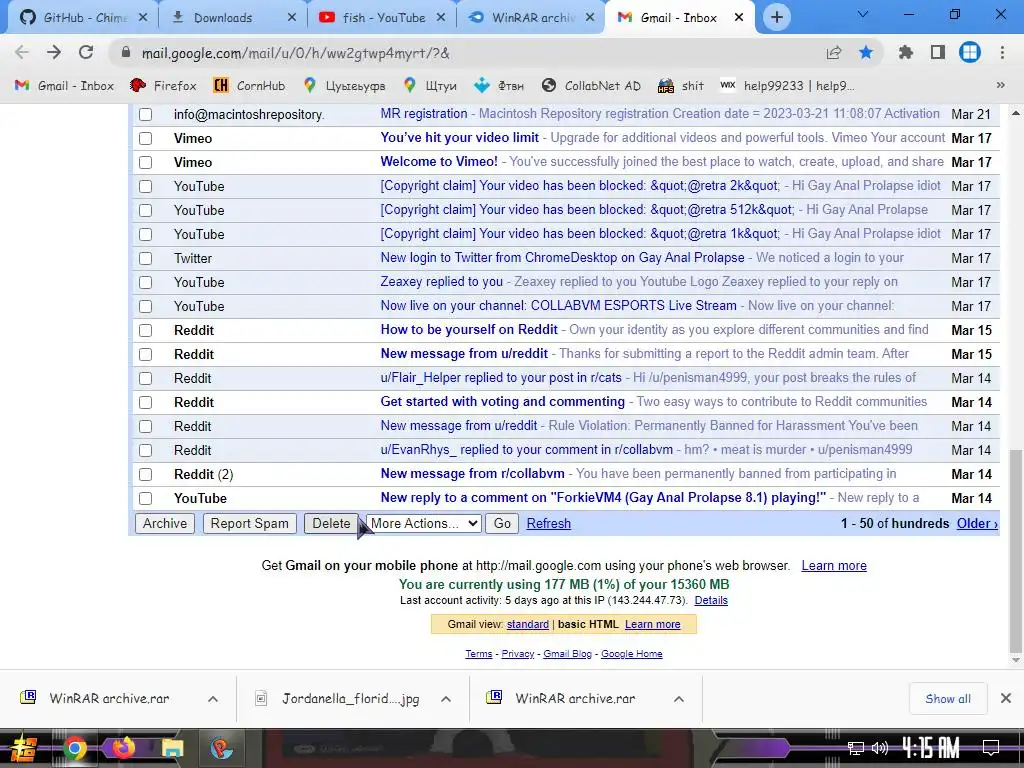1024x768 pixels.
Task: Open the Firefox bookmark
Action: tap(163, 86)
